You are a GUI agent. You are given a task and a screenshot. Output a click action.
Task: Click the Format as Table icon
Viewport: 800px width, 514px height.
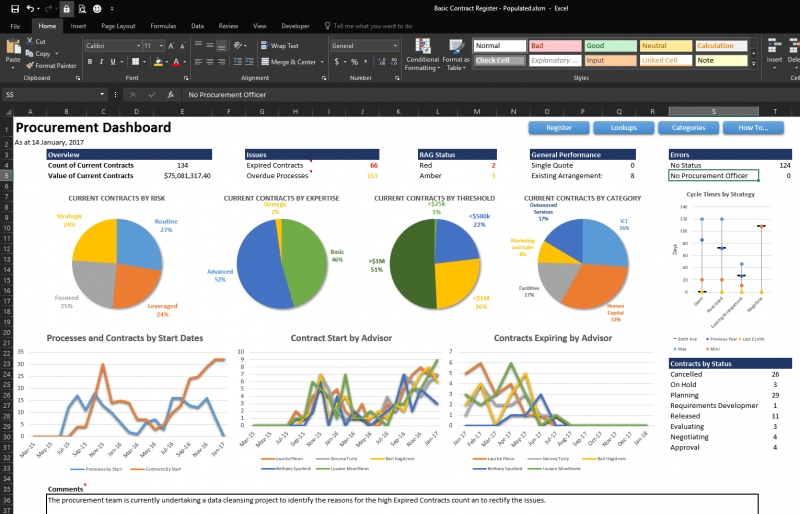(x=456, y=55)
